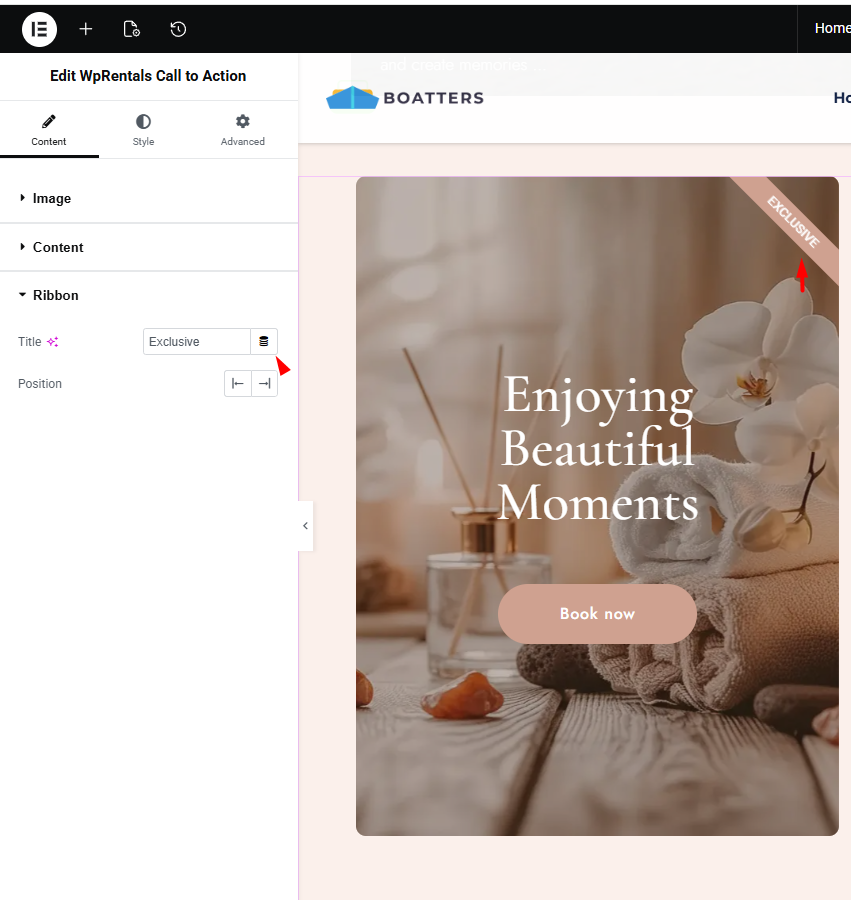Open the Add Element plus icon
851x900 pixels.
click(86, 29)
